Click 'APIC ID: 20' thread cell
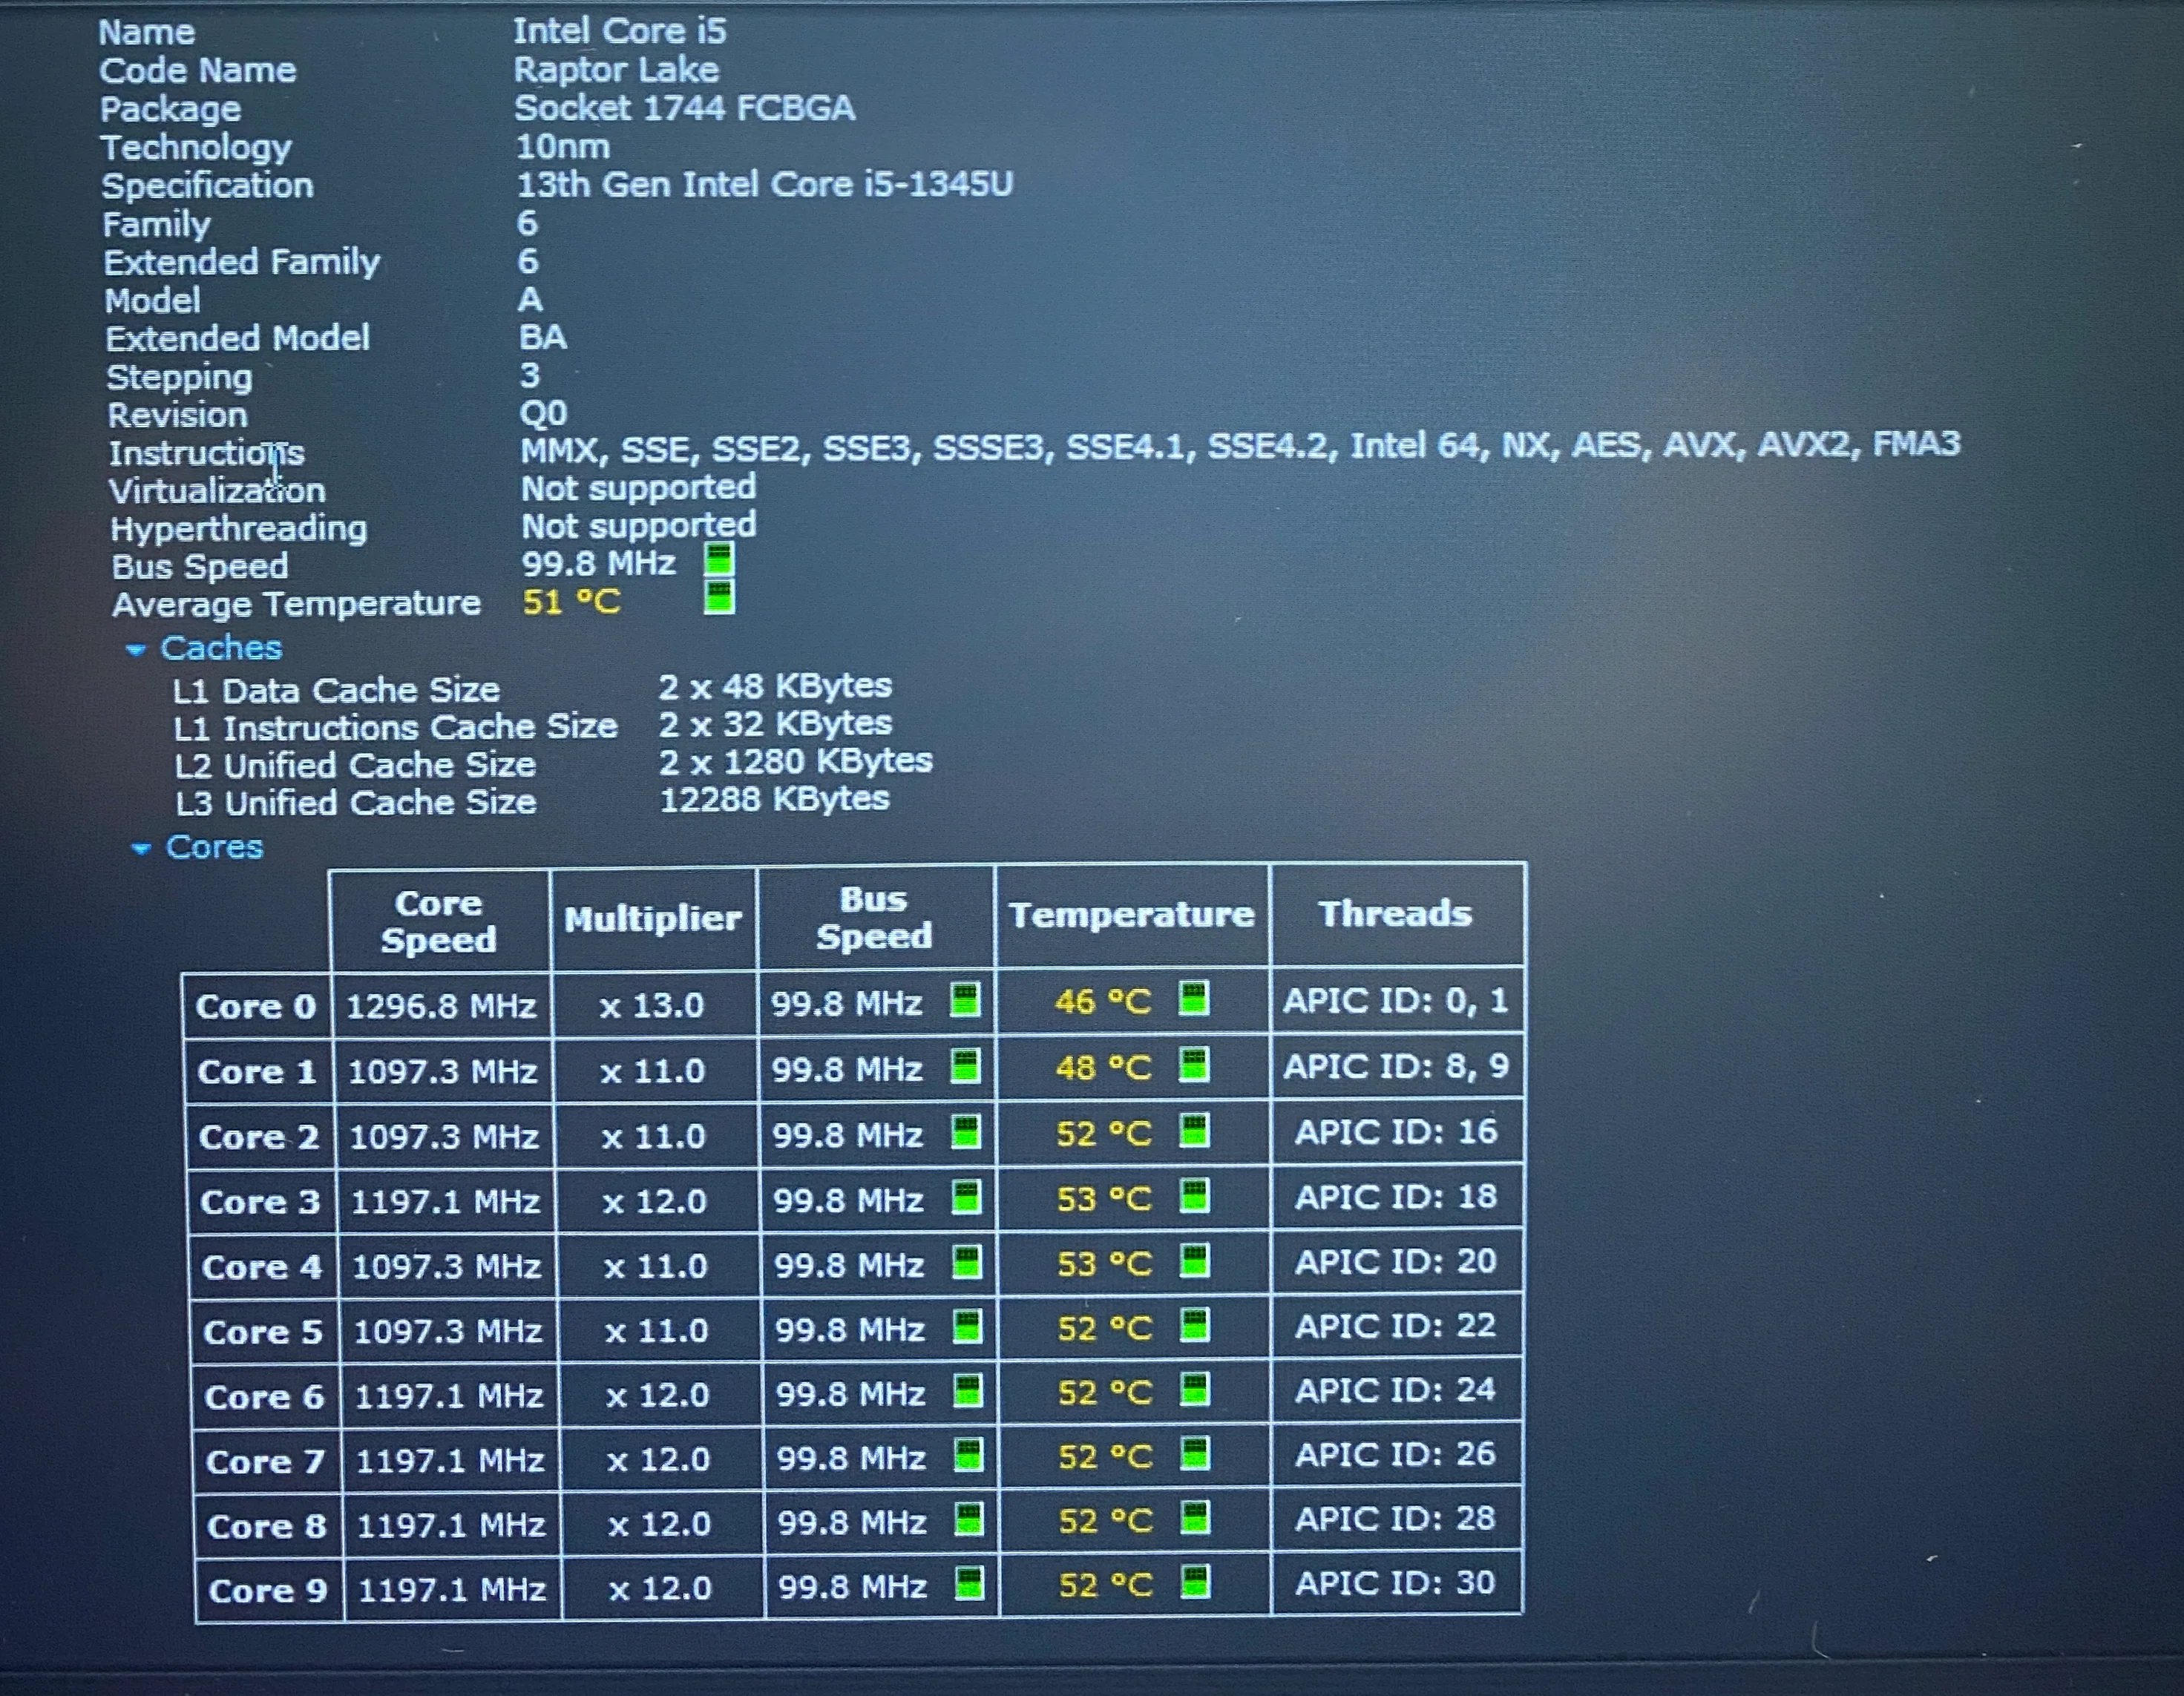 tap(1396, 1262)
